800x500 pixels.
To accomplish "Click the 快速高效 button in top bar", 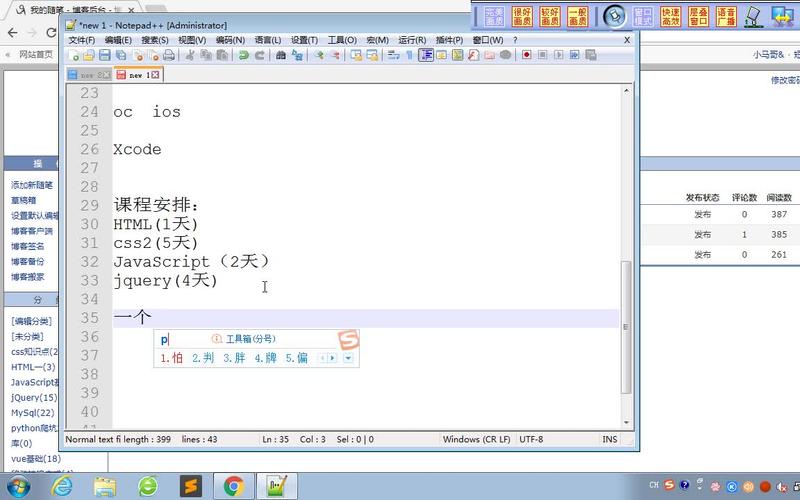I will tap(670, 17).
